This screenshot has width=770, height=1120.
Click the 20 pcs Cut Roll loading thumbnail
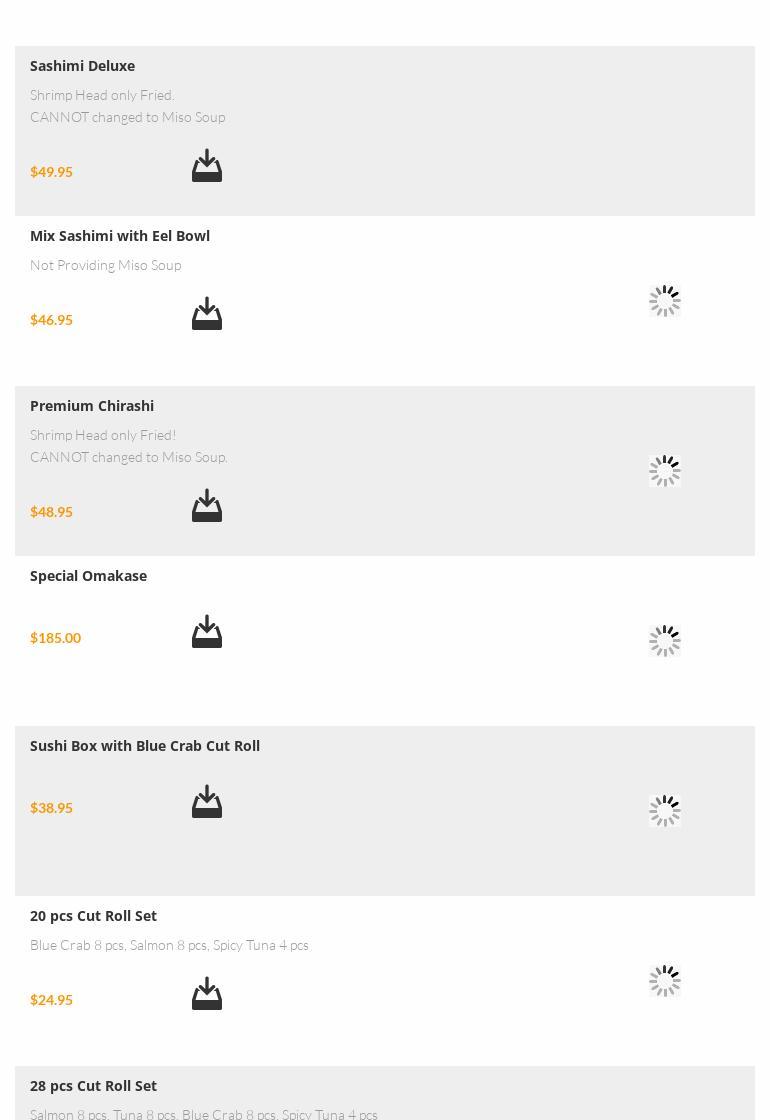pyautogui.click(x=665, y=981)
